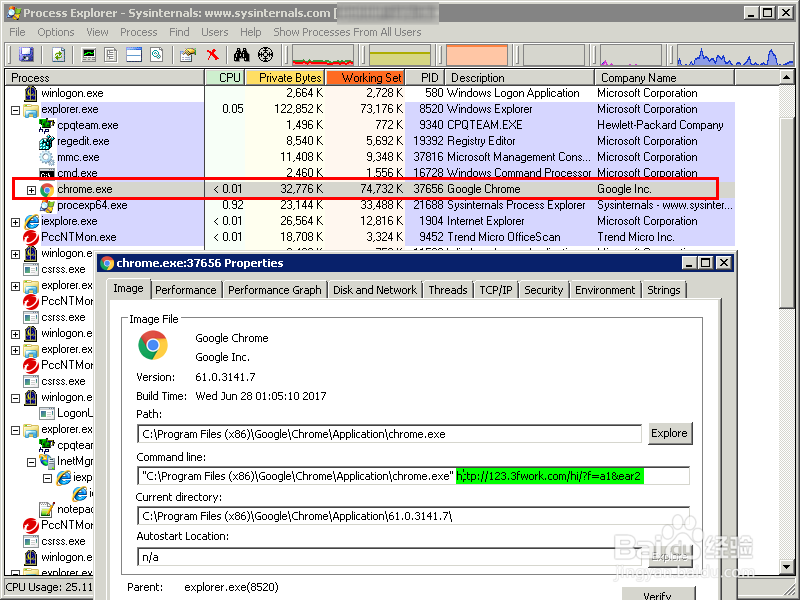Click the binoculars Find Handle icon

241,54
